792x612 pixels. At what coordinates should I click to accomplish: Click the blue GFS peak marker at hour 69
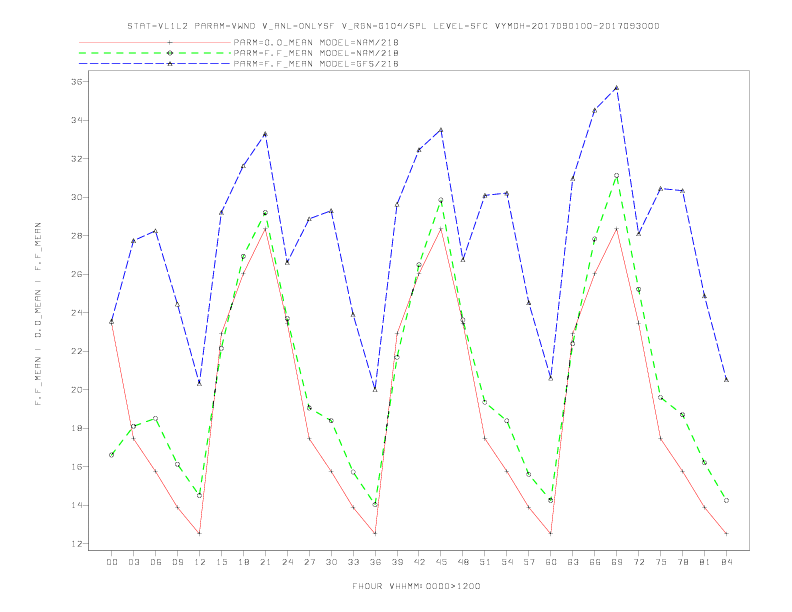click(x=617, y=88)
